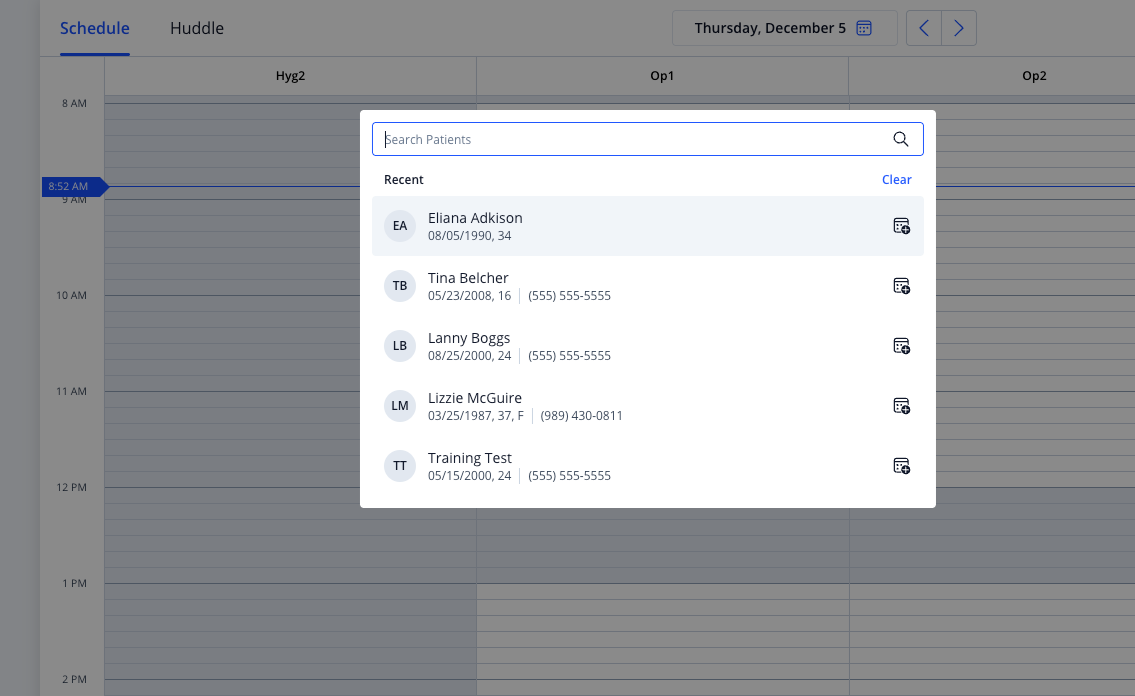This screenshot has height=696, width=1135.
Task: Click the search magnifier icon
Action: pyautogui.click(x=900, y=139)
